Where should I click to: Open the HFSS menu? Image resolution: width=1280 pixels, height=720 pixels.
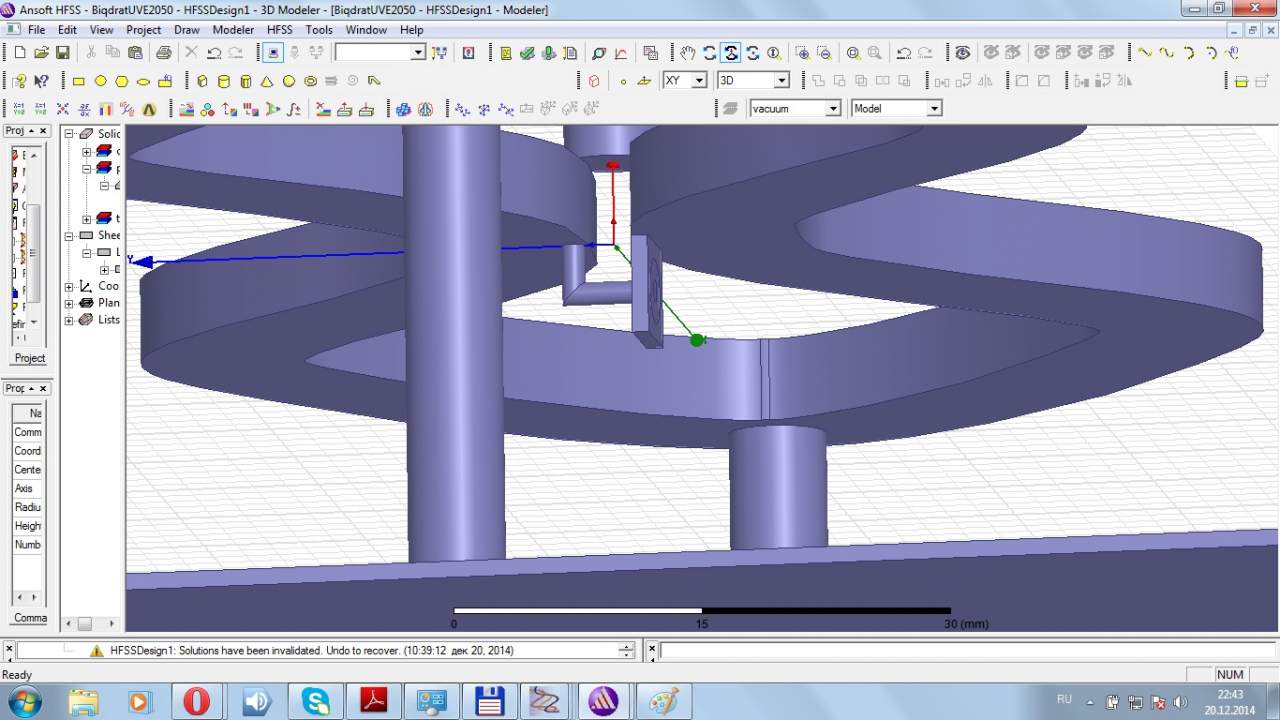pos(280,30)
